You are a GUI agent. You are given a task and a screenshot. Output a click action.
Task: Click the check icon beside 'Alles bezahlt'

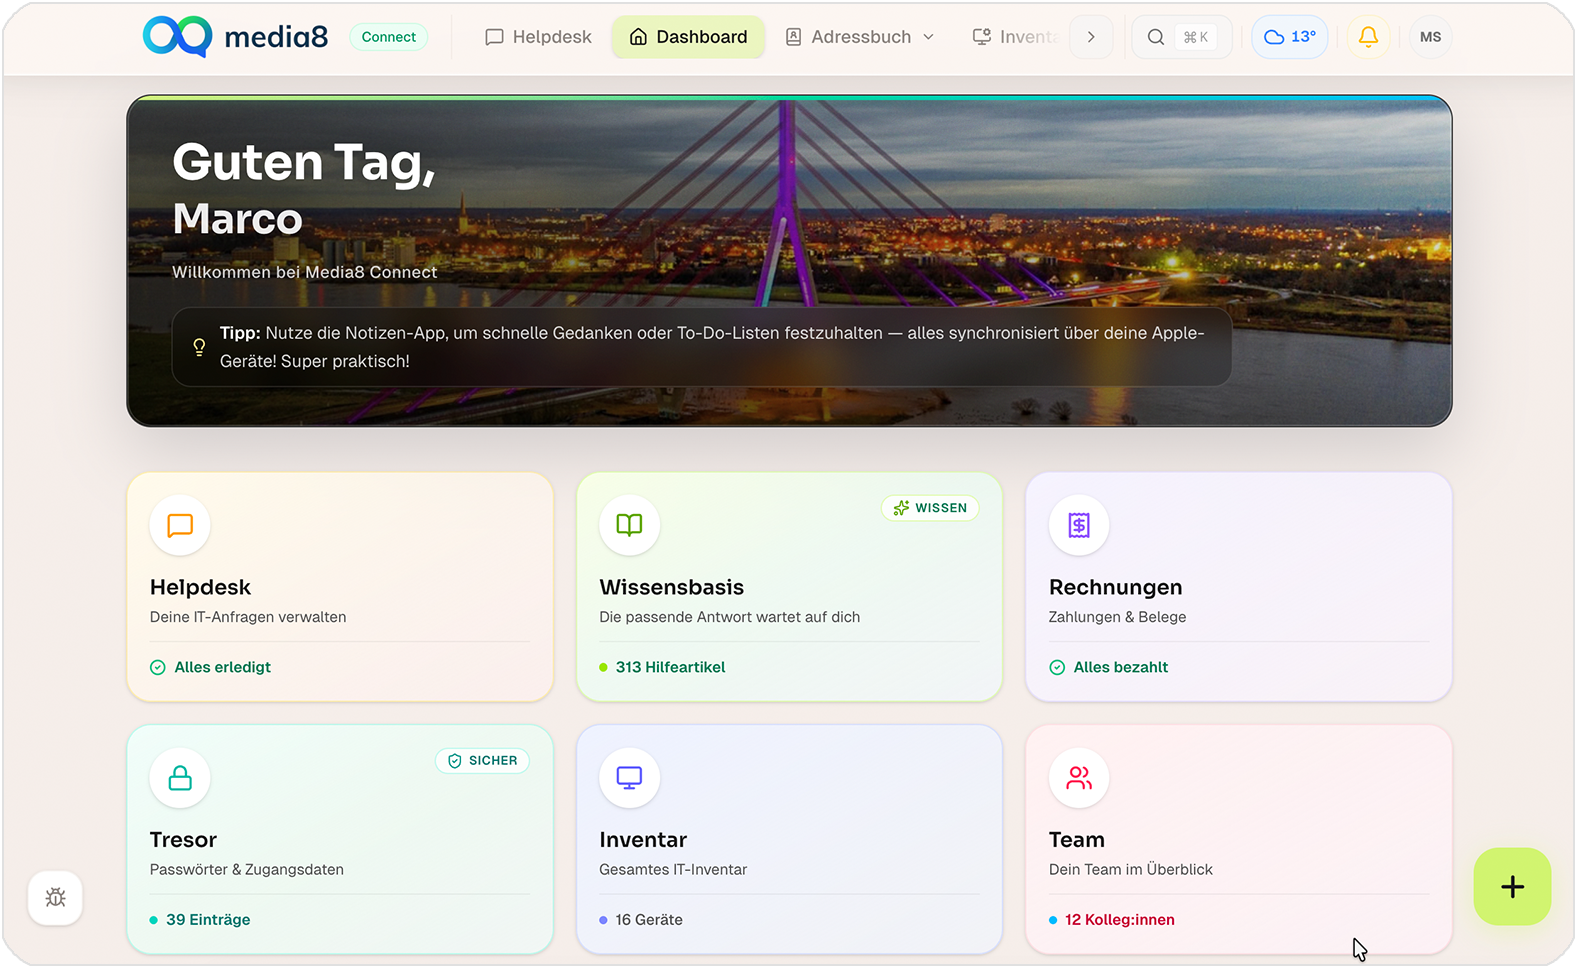coord(1057,667)
